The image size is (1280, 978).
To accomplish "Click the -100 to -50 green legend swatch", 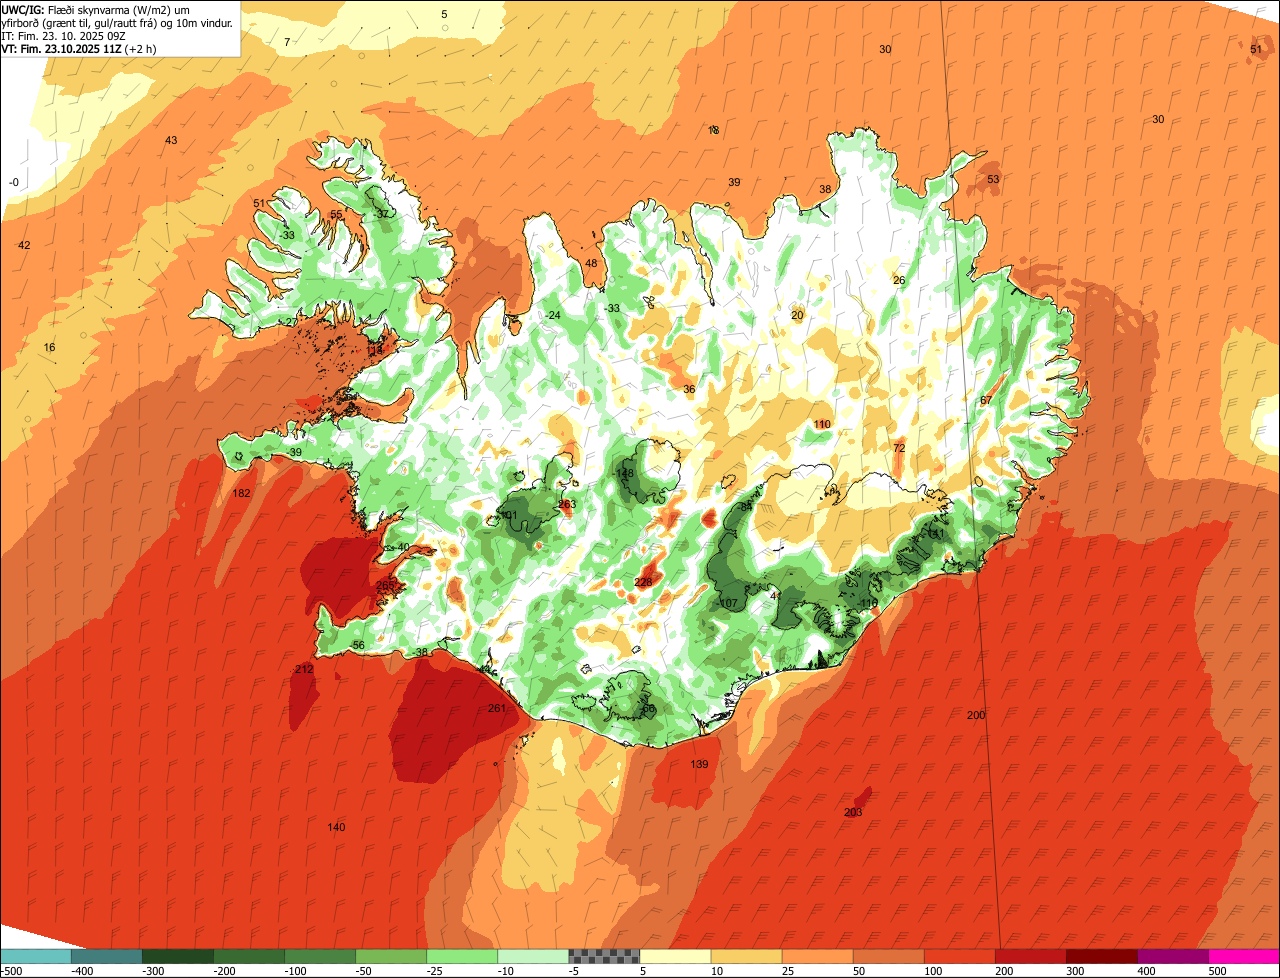I will (x=319, y=956).
